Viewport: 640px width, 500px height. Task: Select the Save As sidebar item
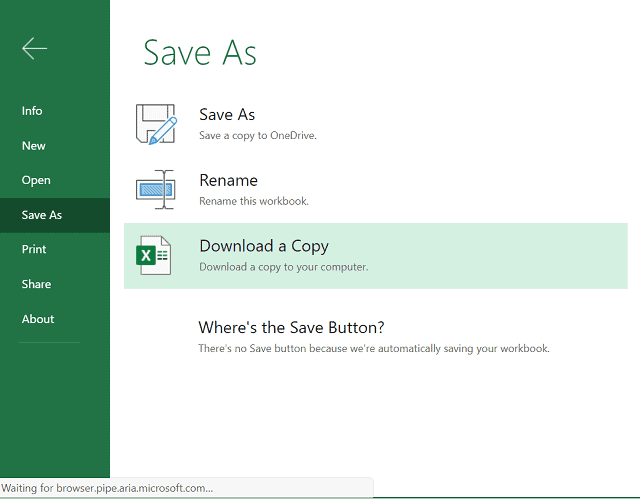click(42, 215)
